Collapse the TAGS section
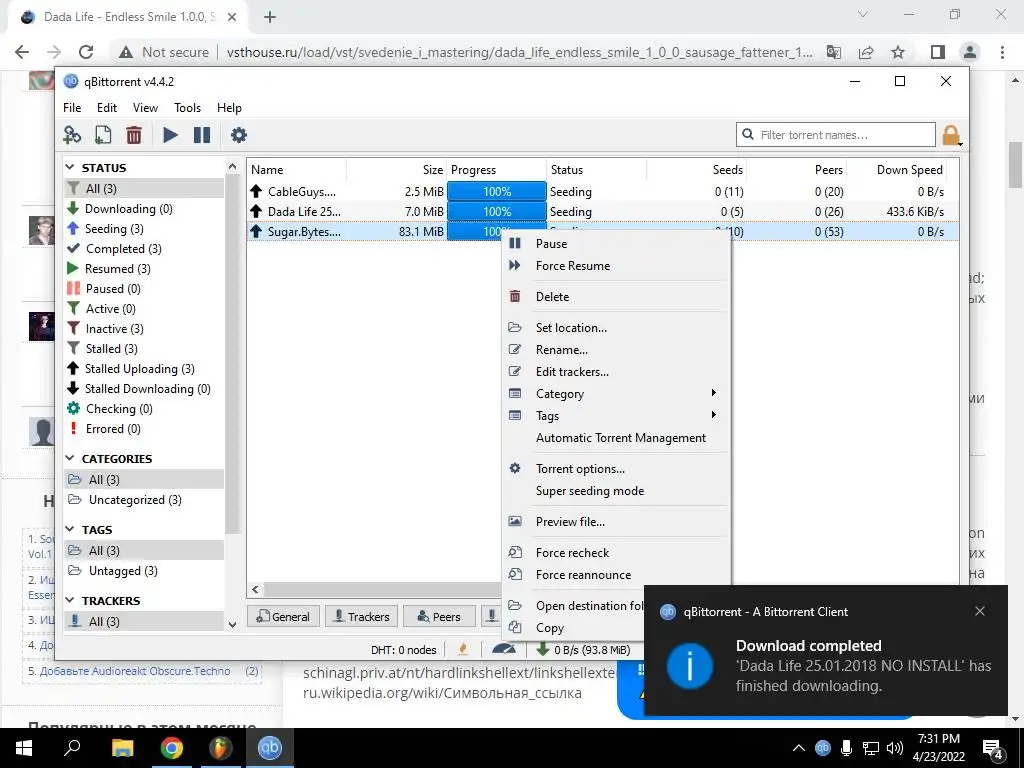Image resolution: width=1024 pixels, height=768 pixels. pyautogui.click(x=71, y=529)
